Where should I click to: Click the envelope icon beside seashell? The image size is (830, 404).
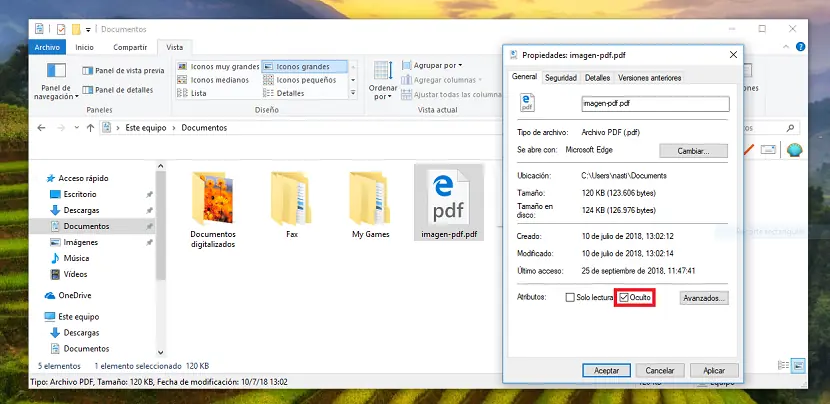tap(768, 150)
